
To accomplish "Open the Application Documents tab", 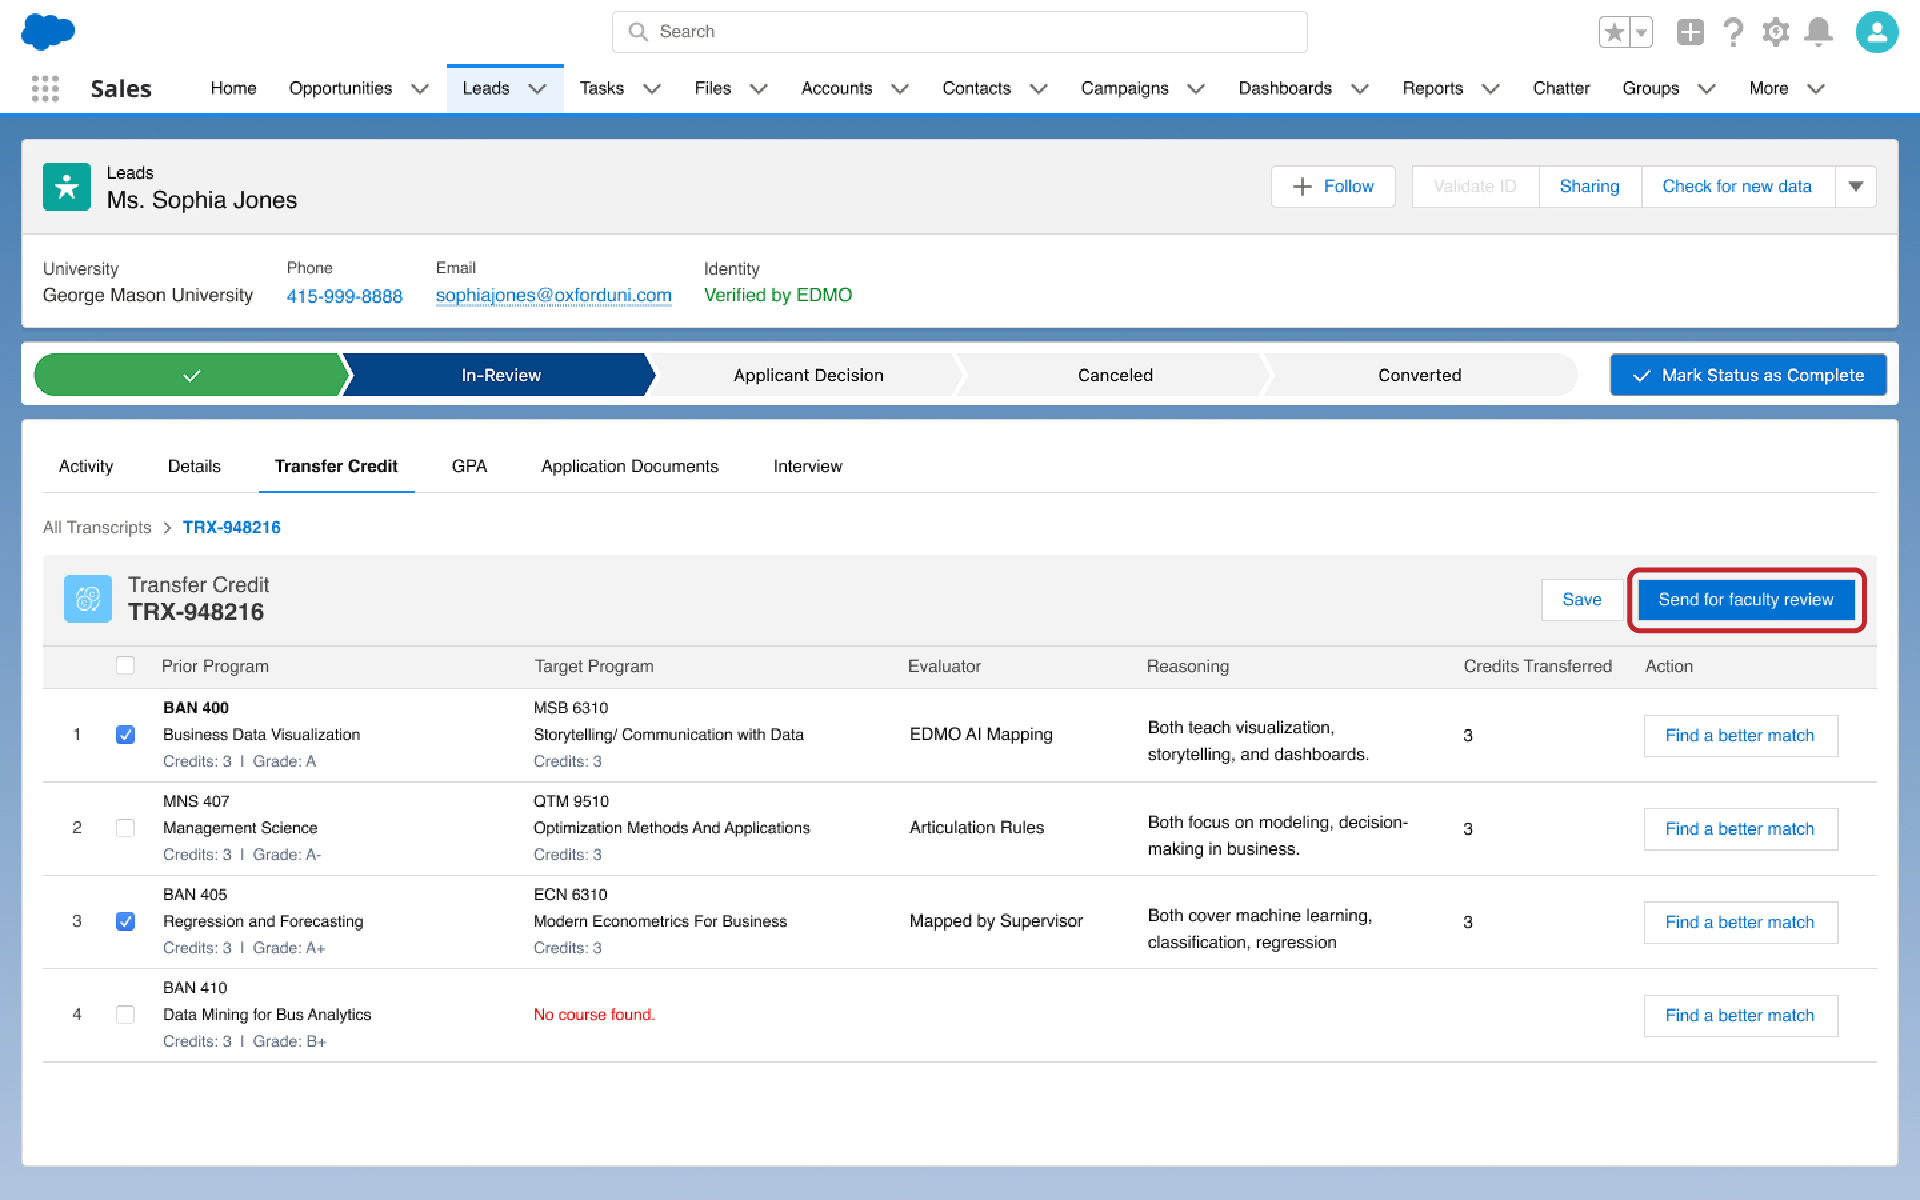I will [x=629, y=466].
